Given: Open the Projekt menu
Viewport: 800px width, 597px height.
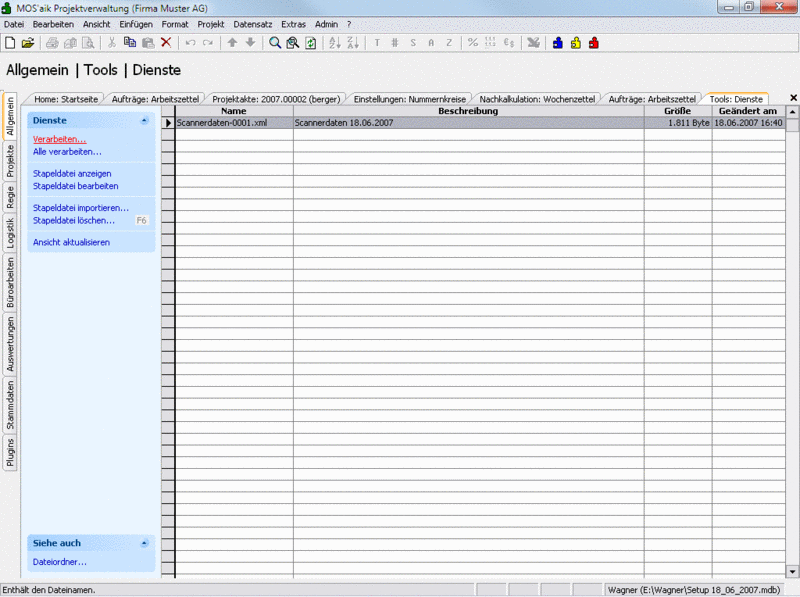Looking at the screenshot, I should click(x=211, y=24).
